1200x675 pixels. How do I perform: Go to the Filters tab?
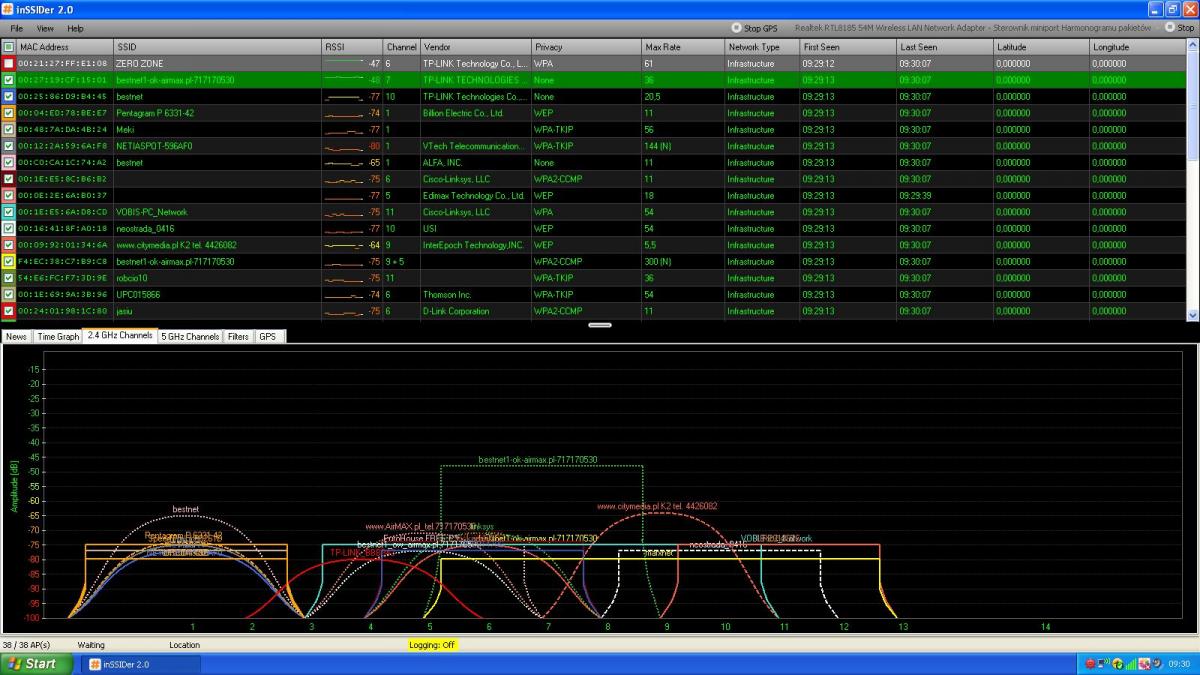point(238,337)
